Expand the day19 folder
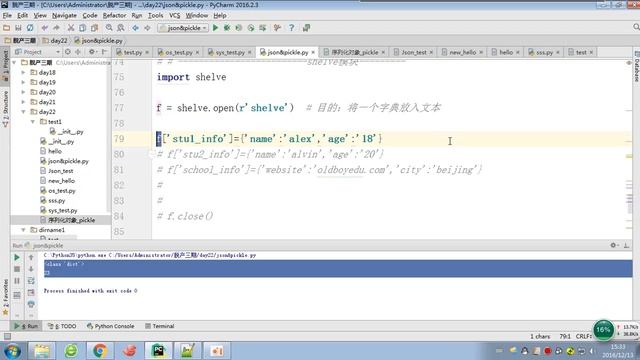This screenshot has width=640, height=360. 23,82
